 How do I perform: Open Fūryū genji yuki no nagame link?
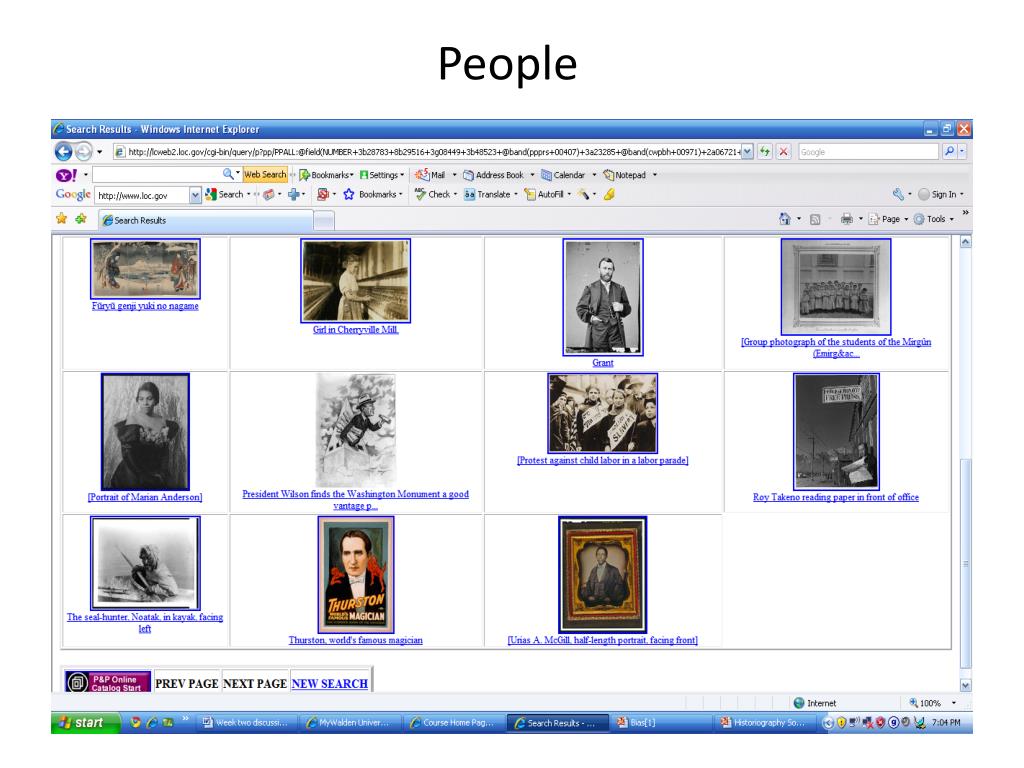pyautogui.click(x=145, y=306)
